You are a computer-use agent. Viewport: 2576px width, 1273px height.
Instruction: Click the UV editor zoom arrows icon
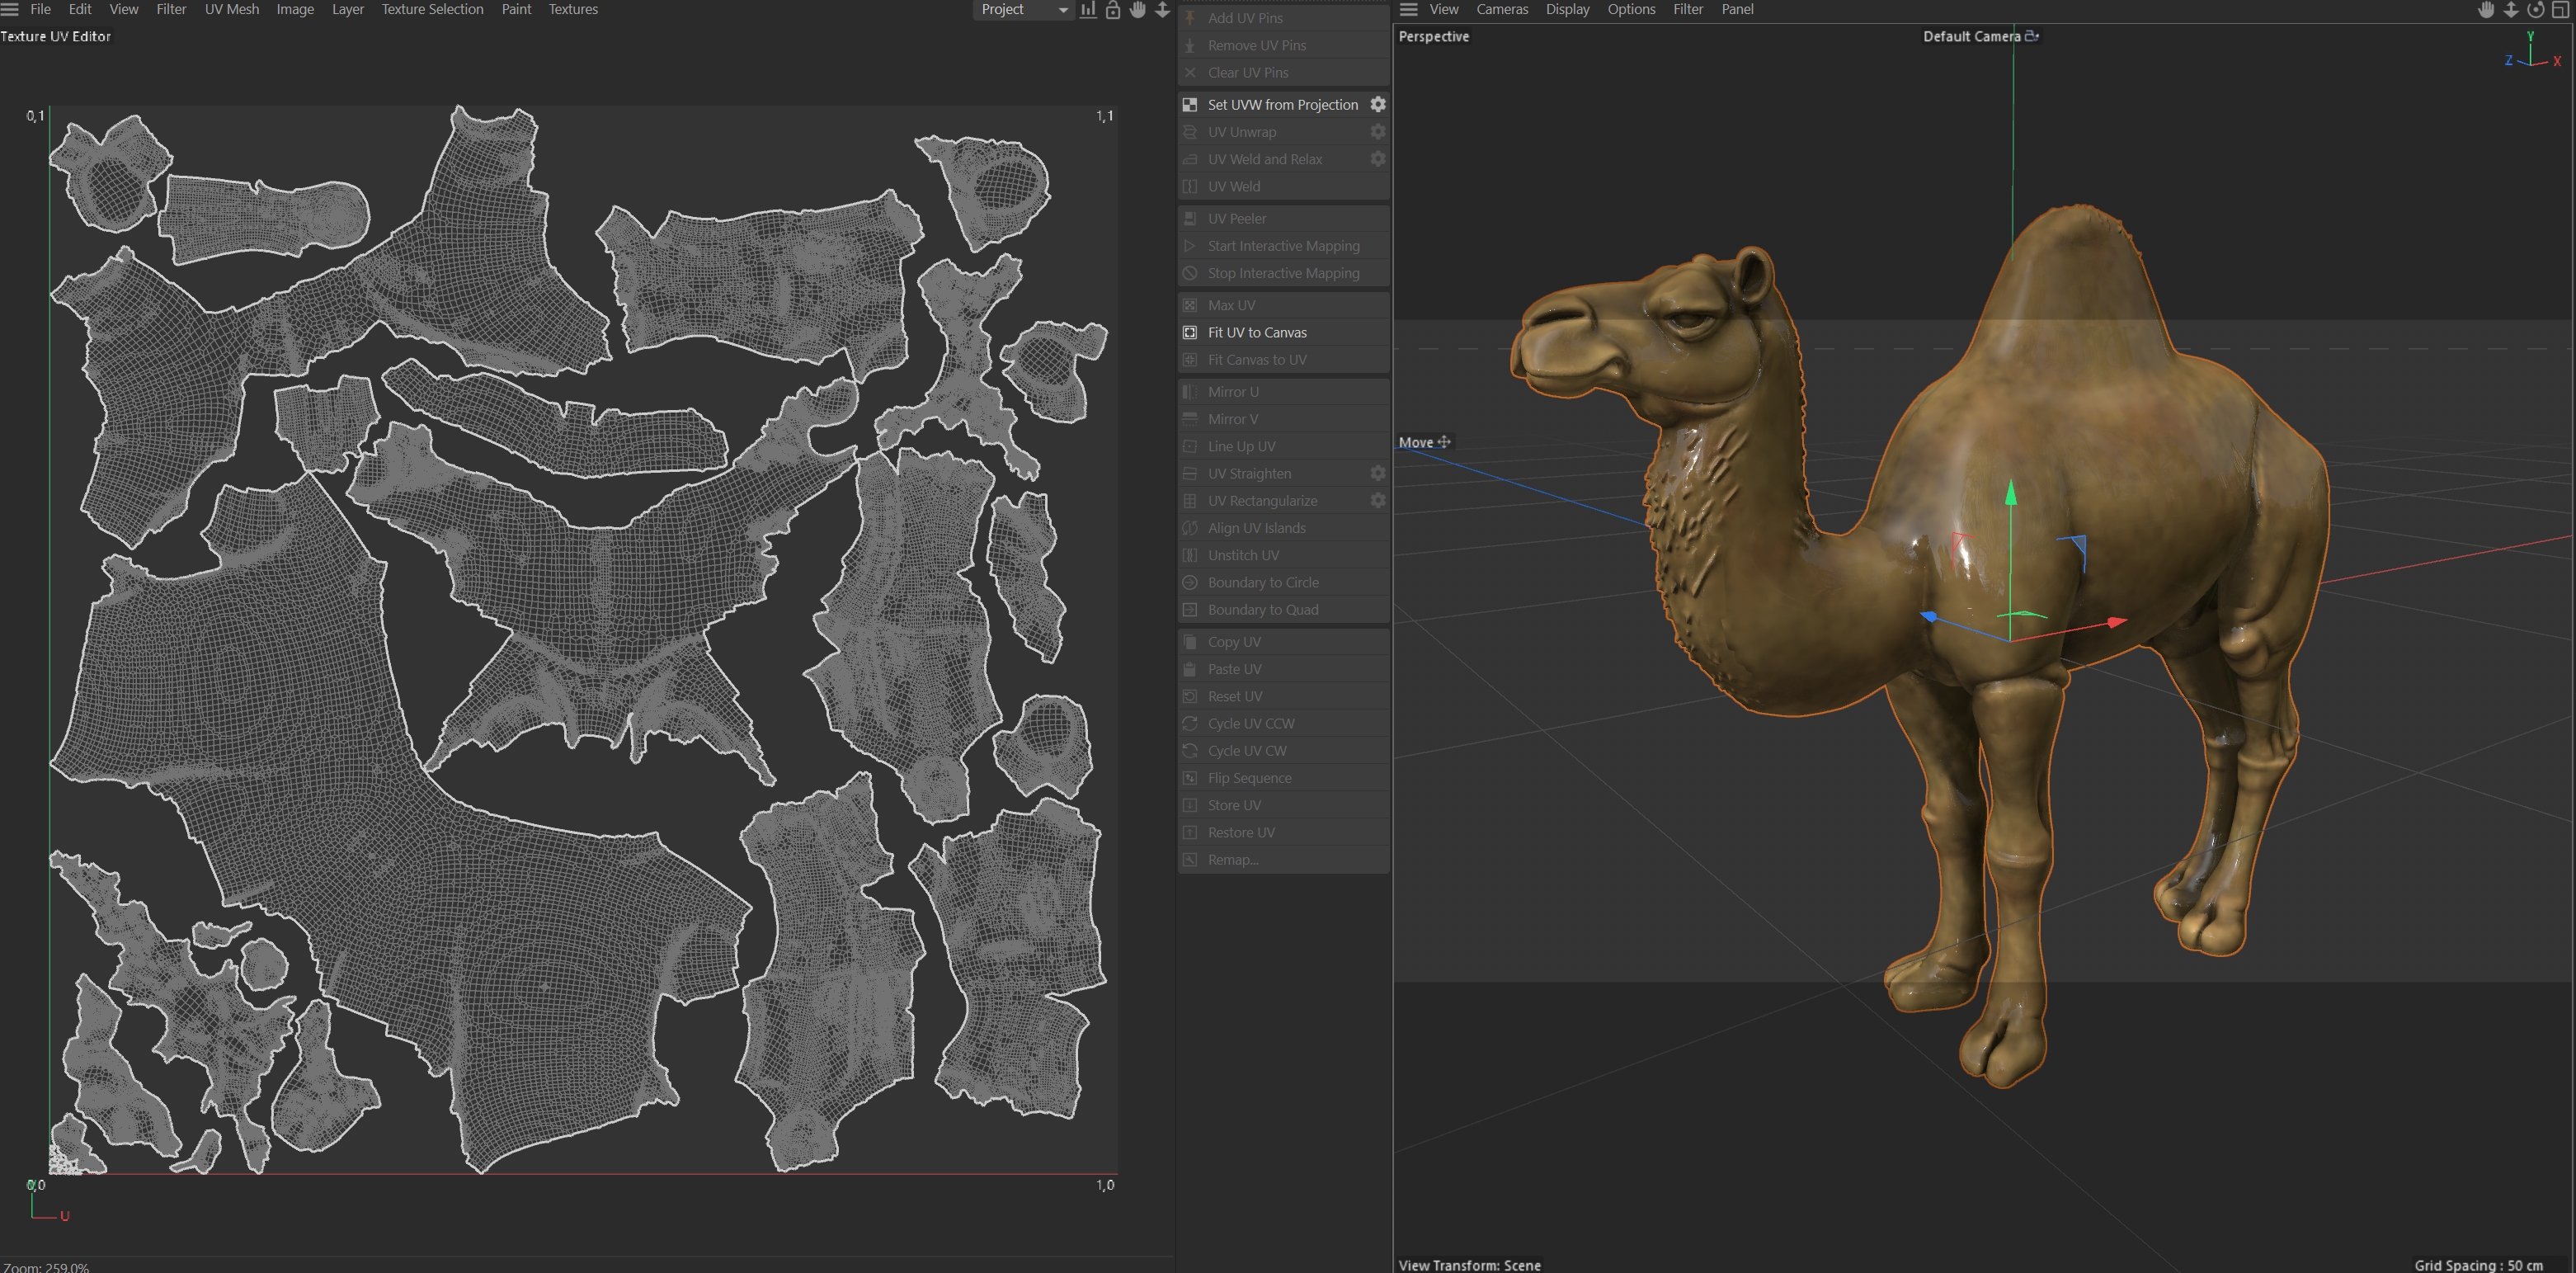pyautogui.click(x=1162, y=10)
